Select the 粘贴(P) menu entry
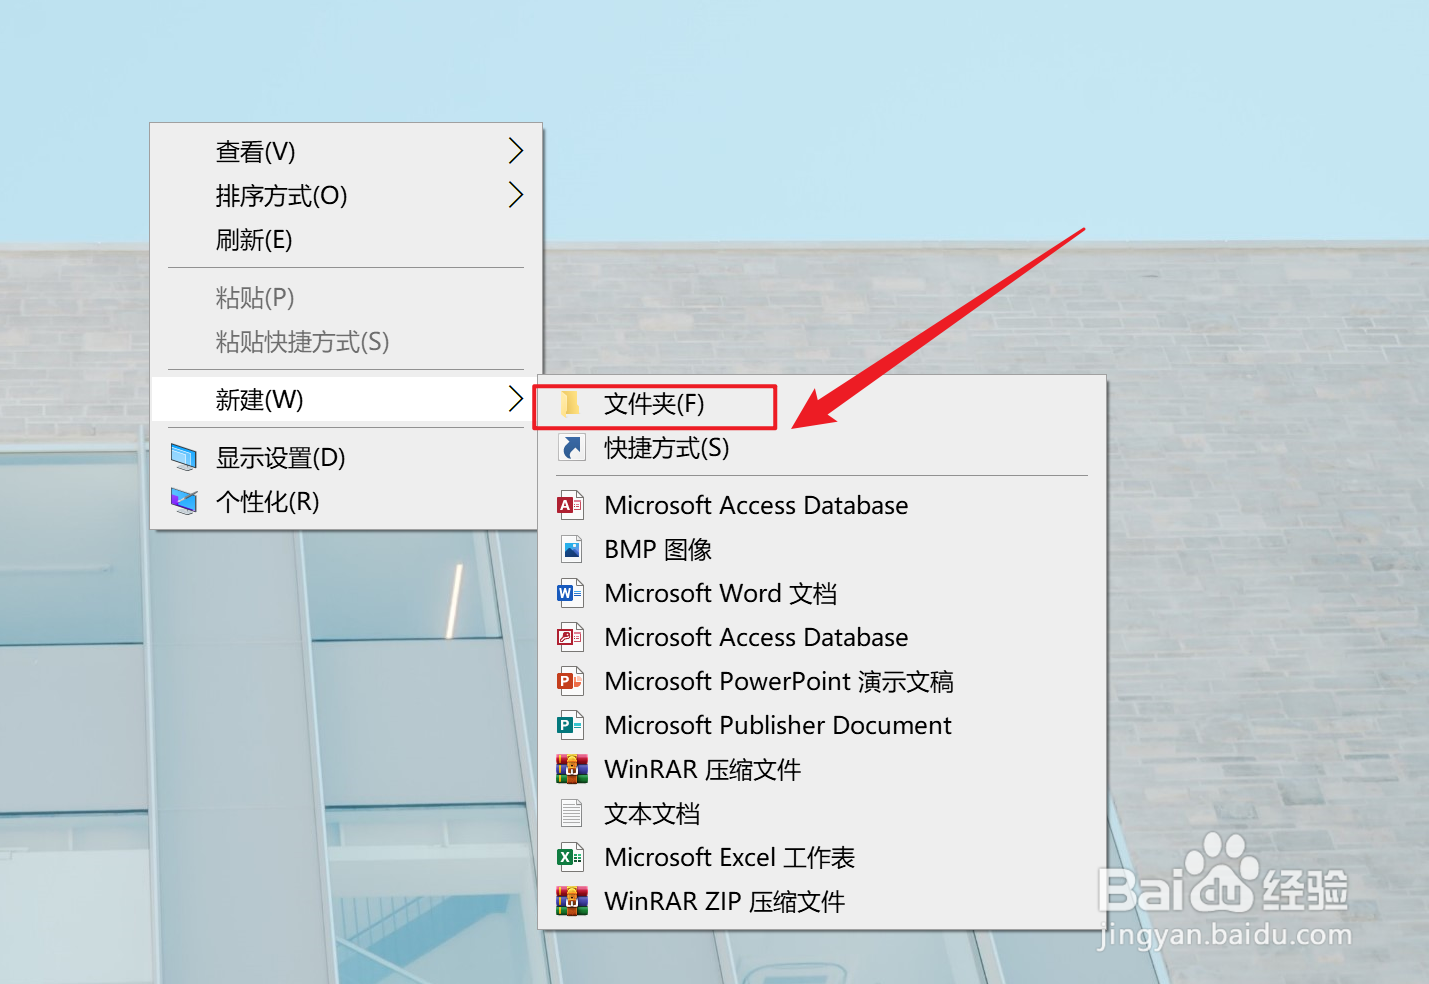 pos(346,297)
